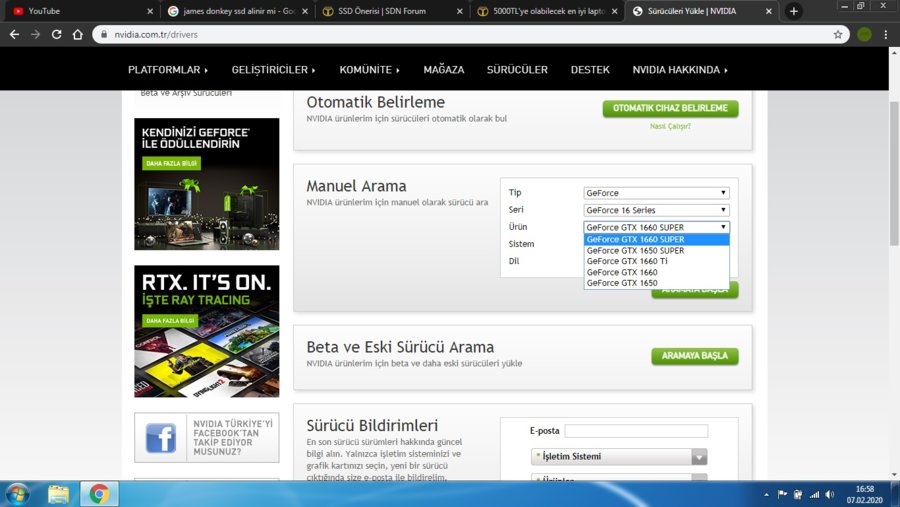Go to MAĞAZA in the navigation bar
Screen dimensions: 900x507
coord(444,69)
